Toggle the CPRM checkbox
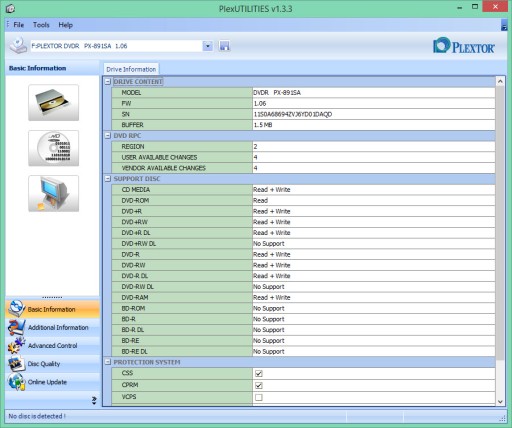Viewport: 512px width, 428px height. point(259,385)
